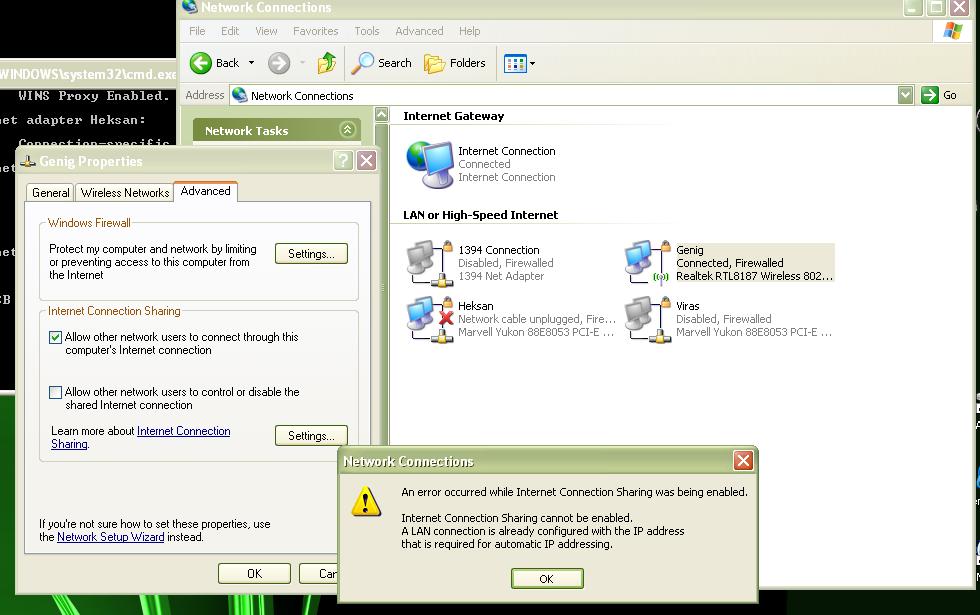
Task: Open the File menu
Action: [197, 31]
